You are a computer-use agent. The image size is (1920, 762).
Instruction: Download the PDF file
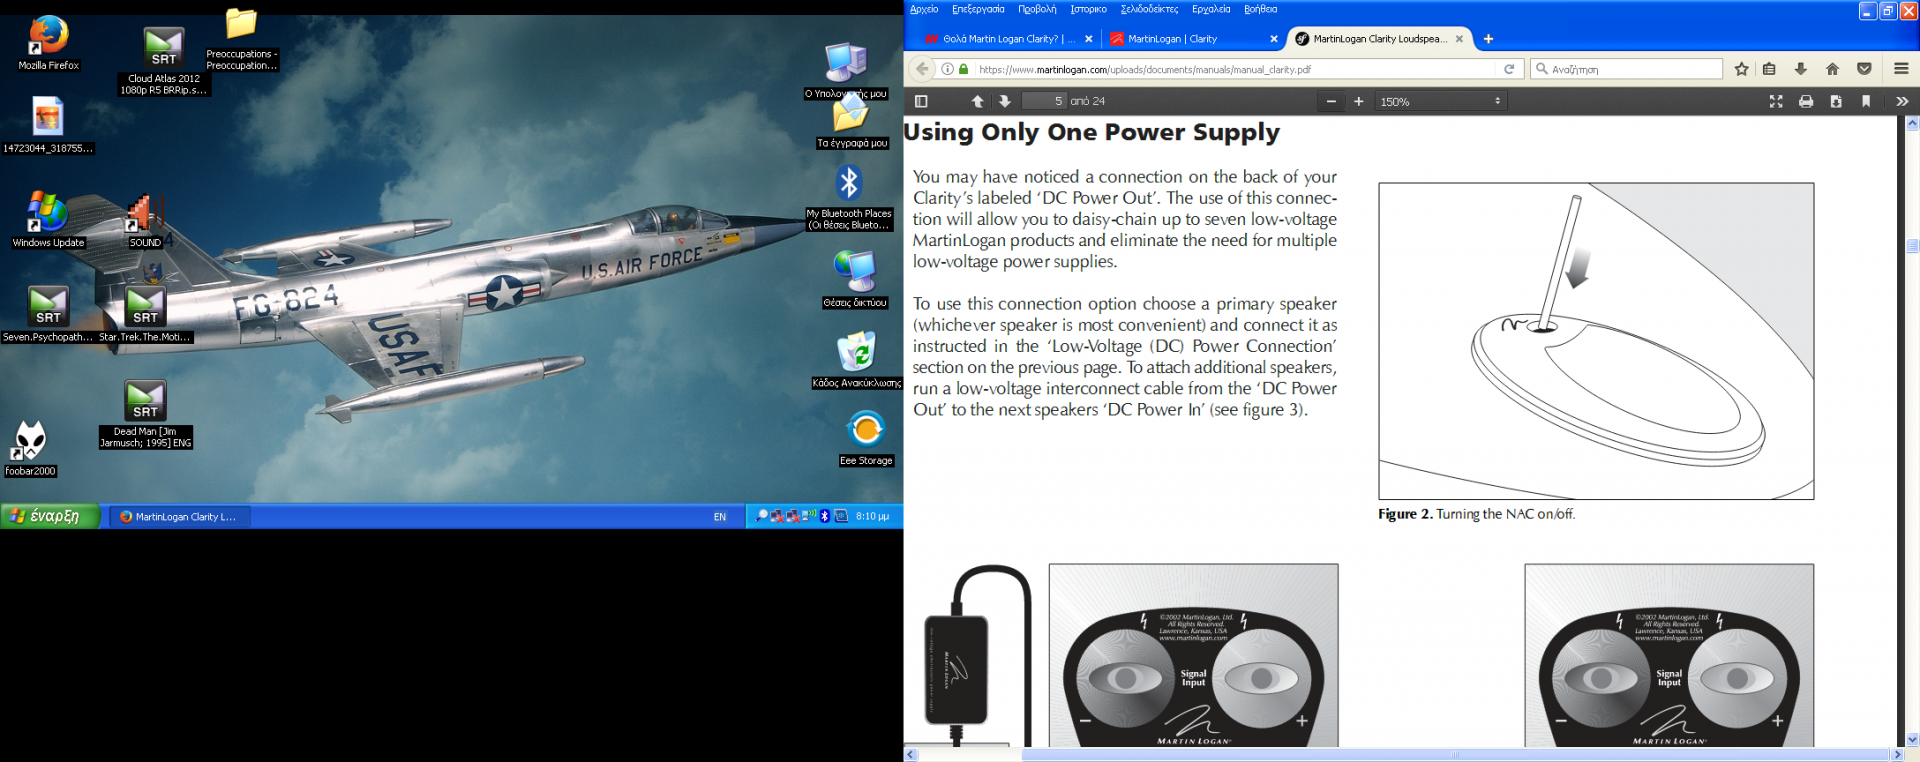[1836, 101]
